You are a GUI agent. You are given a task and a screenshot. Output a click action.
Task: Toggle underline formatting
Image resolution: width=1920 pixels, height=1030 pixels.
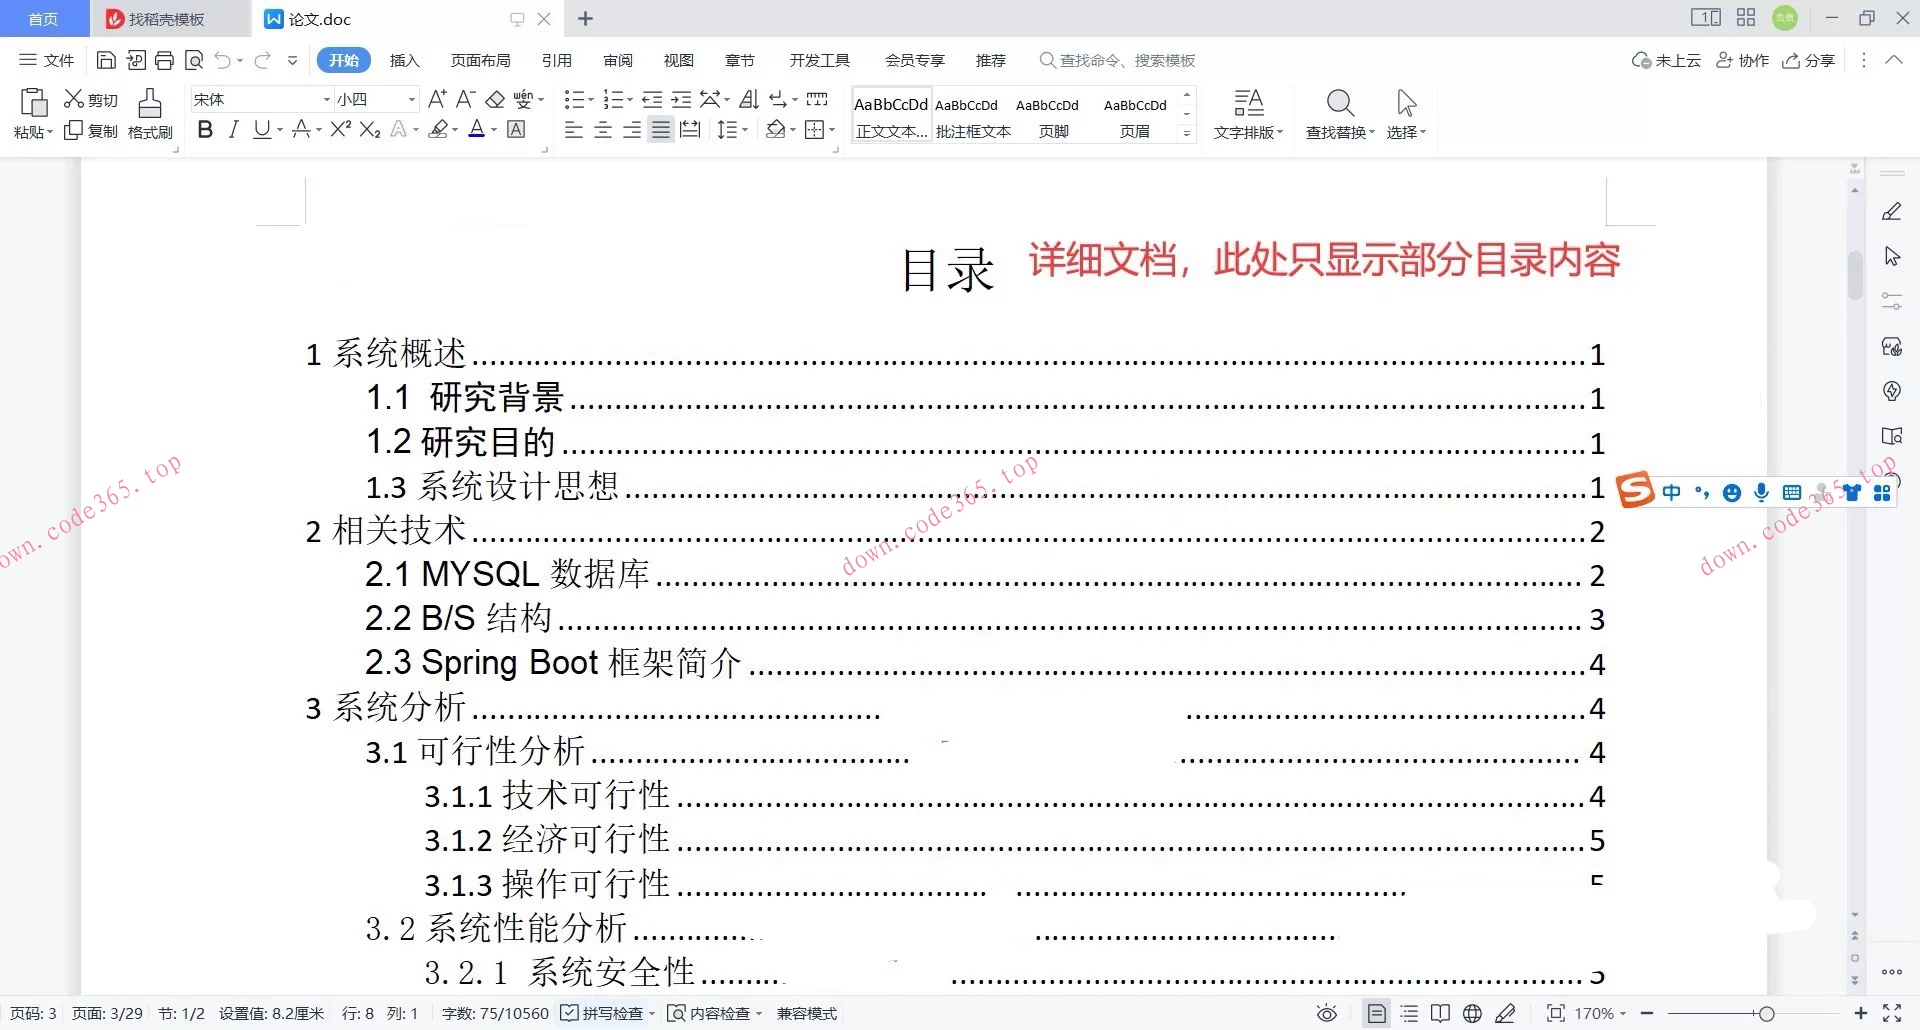(x=261, y=130)
